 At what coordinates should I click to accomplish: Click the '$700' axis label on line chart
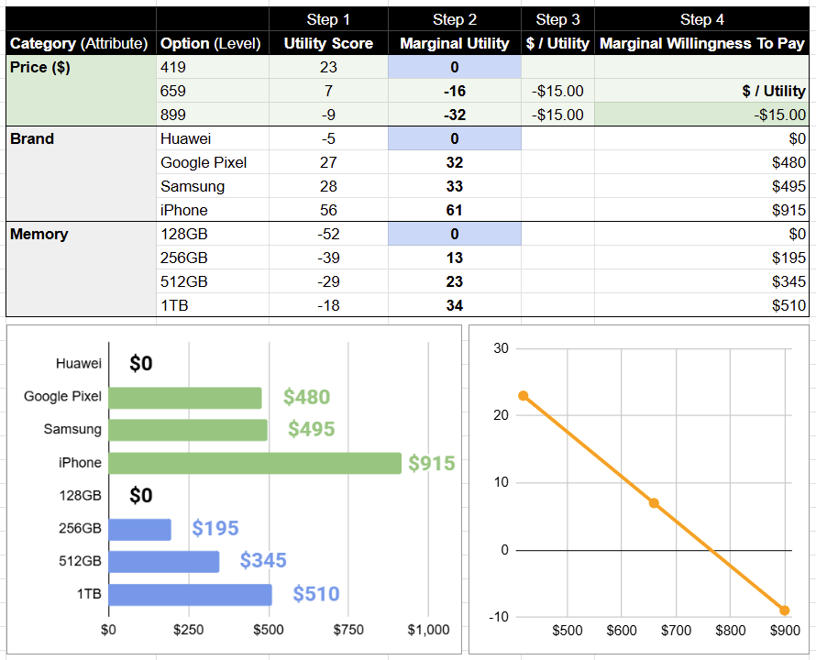[x=676, y=631]
